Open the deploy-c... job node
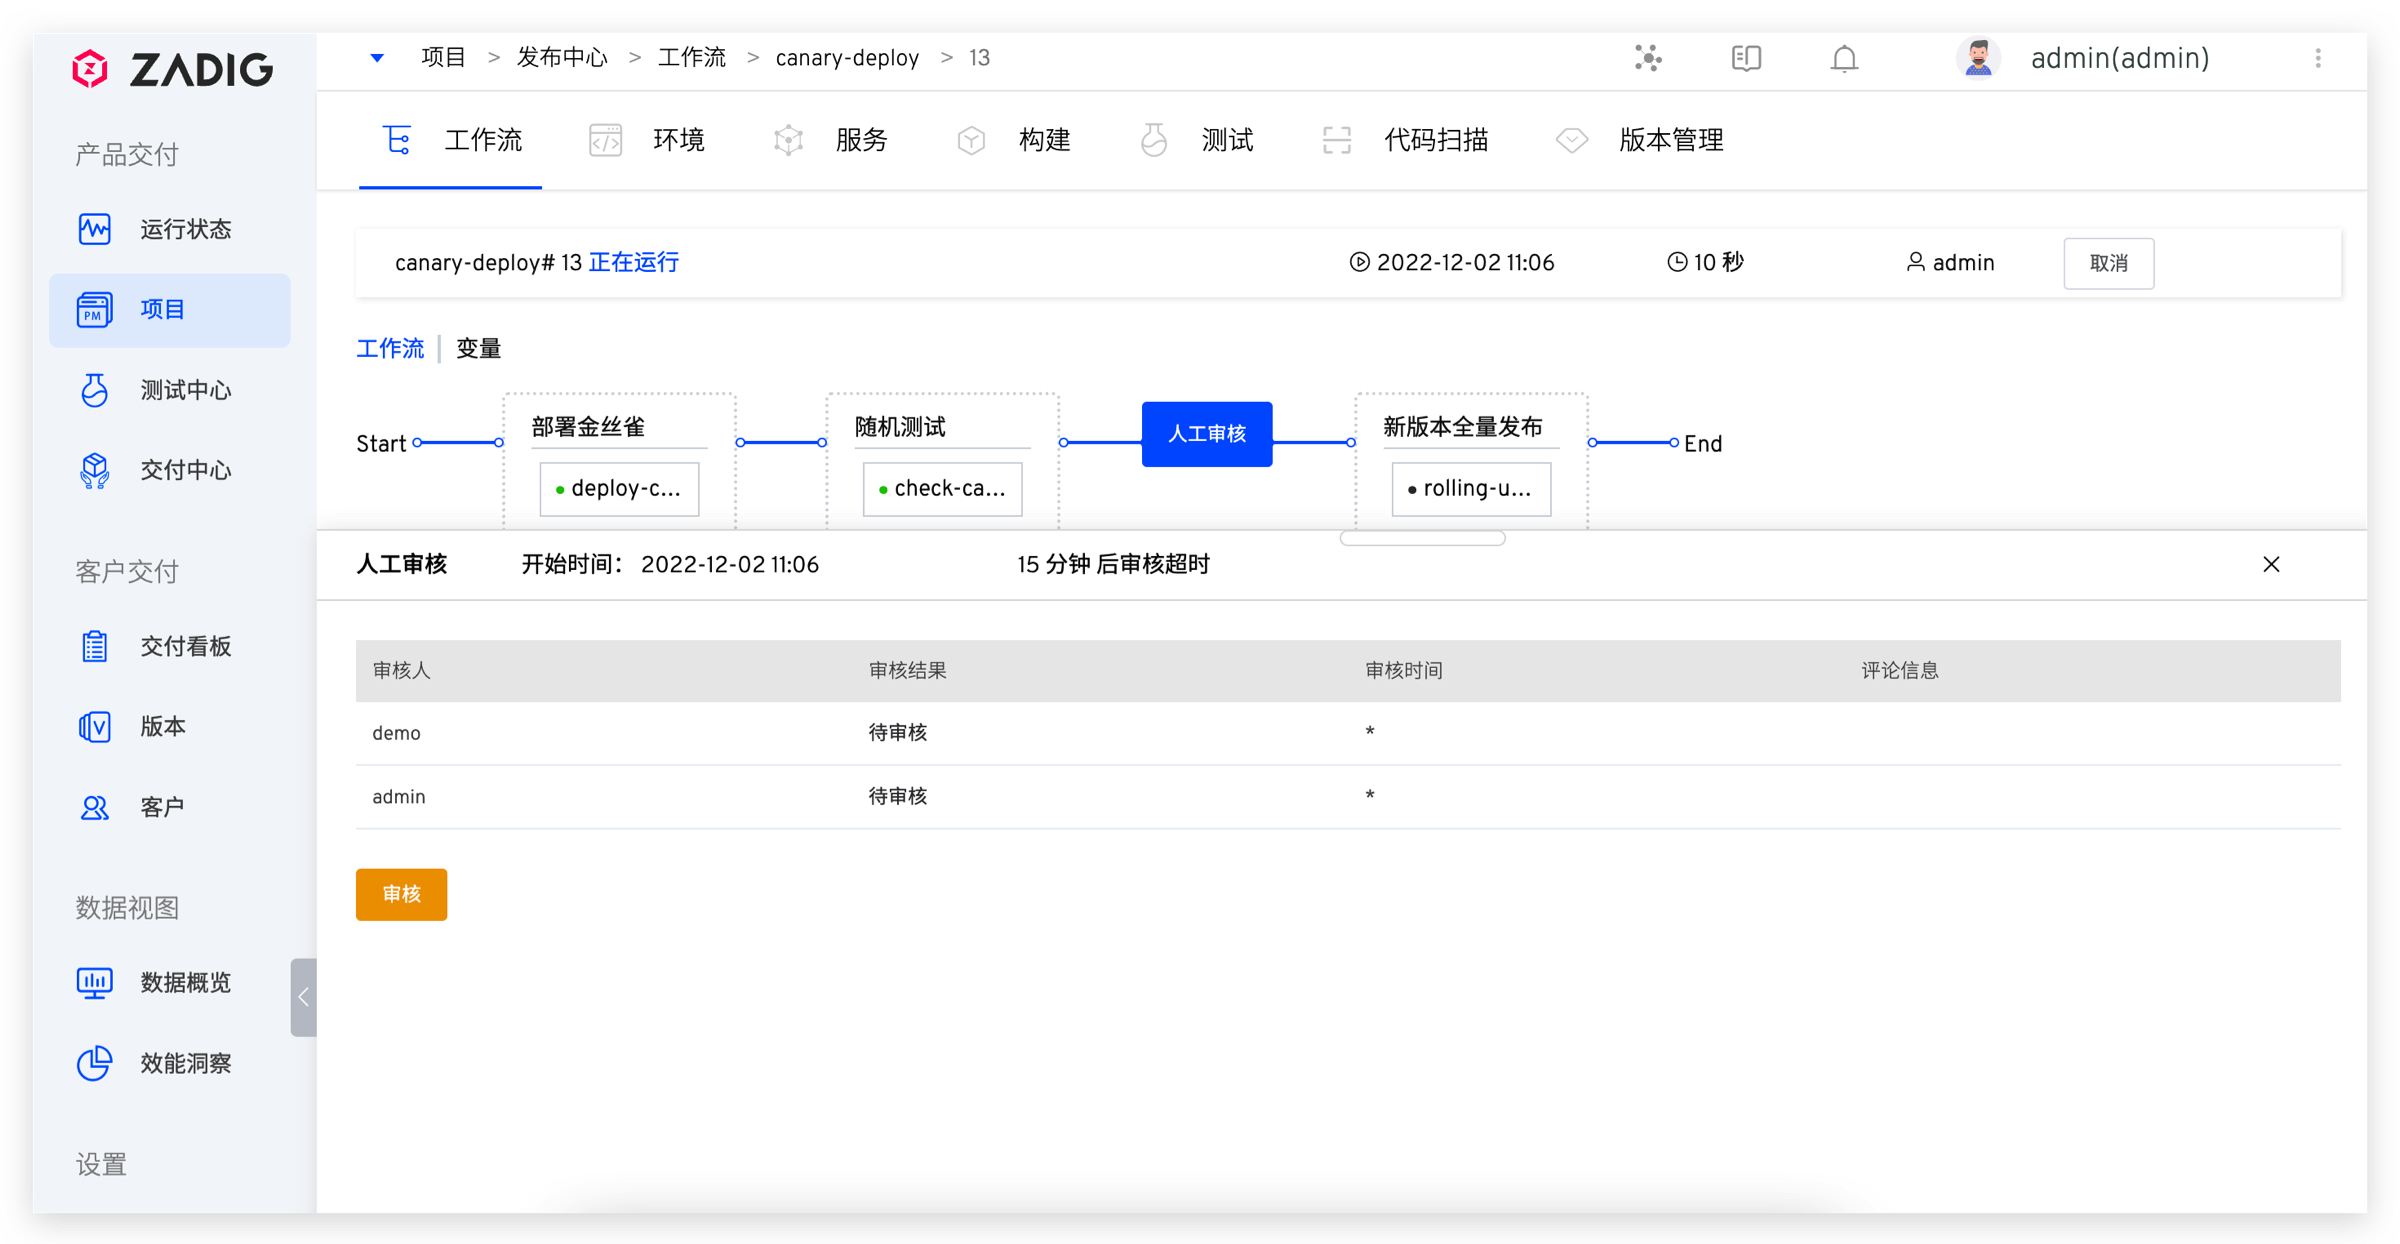 point(619,489)
